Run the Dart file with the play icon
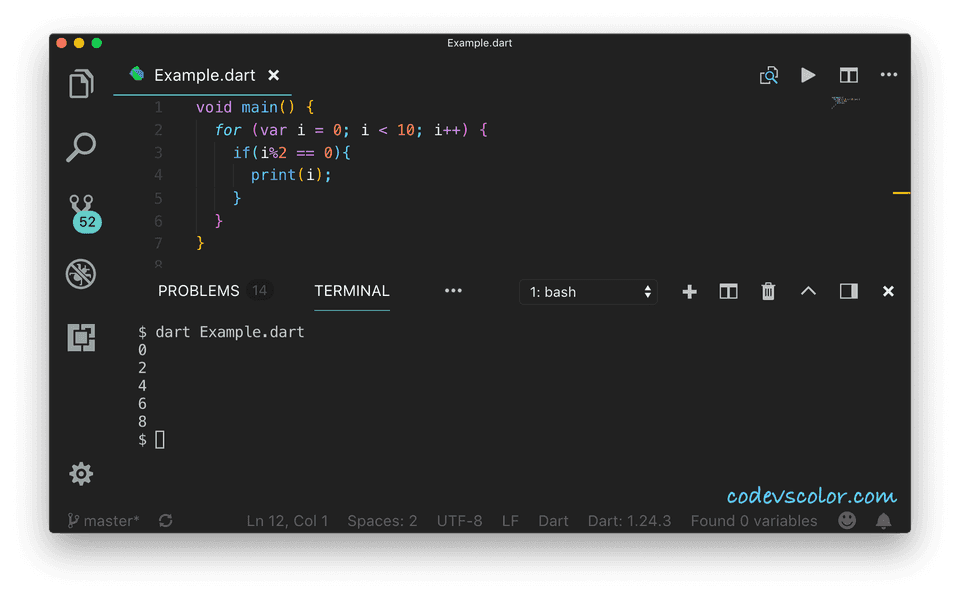The image size is (960, 598). click(808, 75)
